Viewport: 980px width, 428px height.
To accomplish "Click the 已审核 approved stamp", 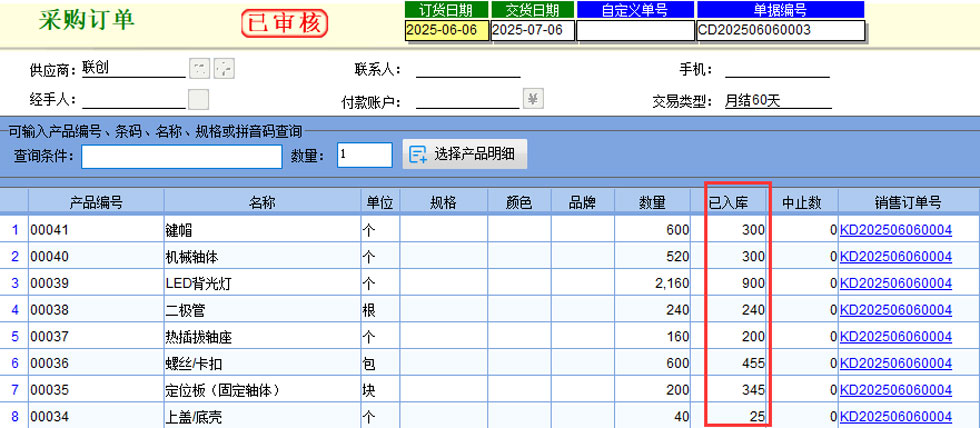I will tap(287, 21).
